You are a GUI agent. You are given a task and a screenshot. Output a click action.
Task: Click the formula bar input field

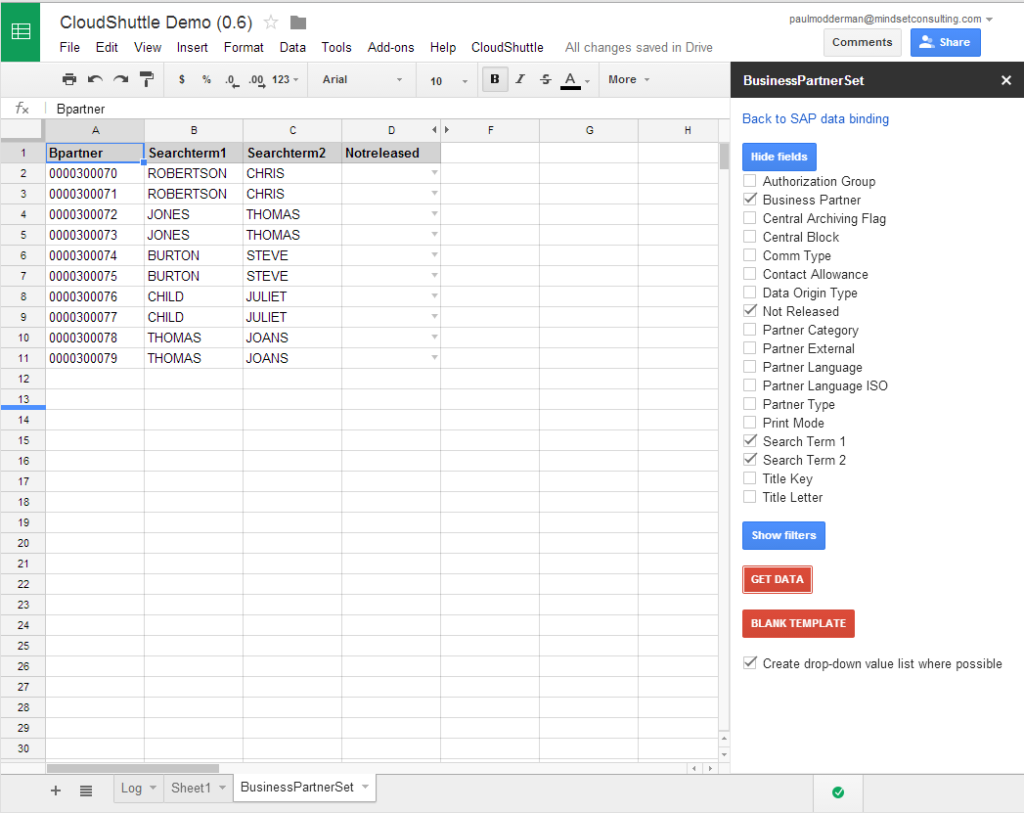[x=389, y=108]
